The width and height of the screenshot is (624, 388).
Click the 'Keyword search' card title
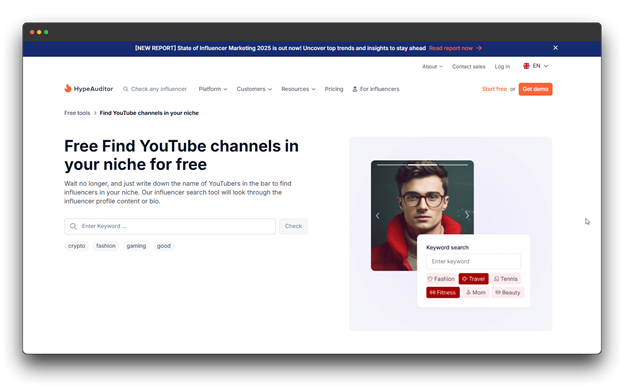[447, 248]
